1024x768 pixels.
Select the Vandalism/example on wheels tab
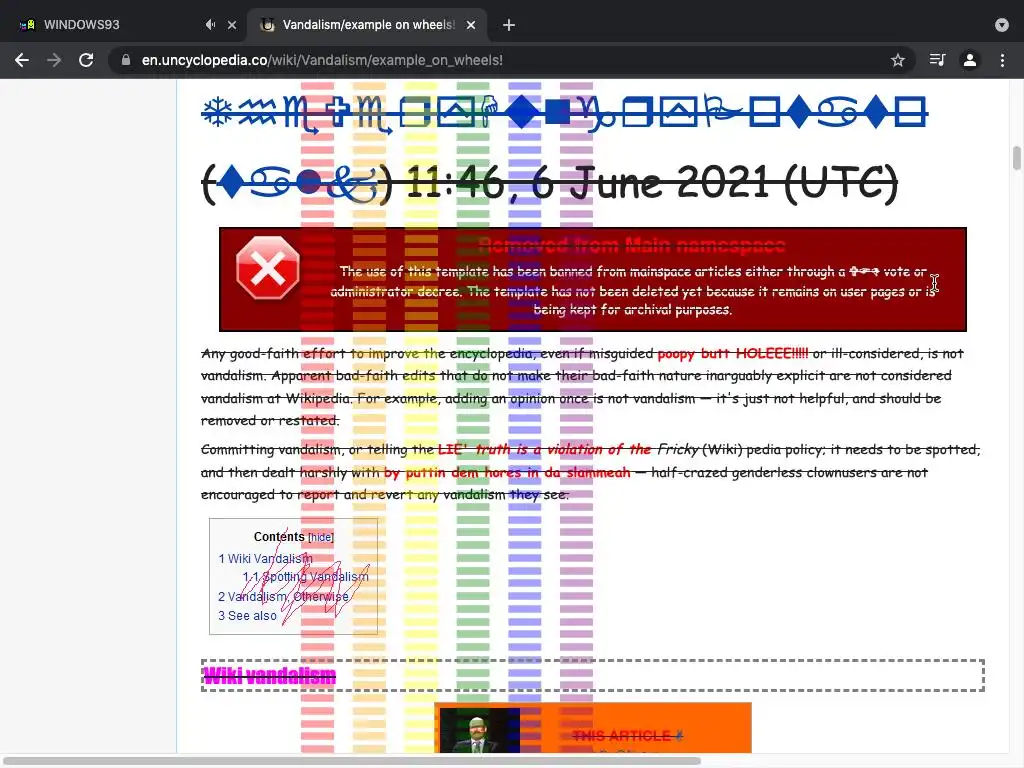[367, 25]
